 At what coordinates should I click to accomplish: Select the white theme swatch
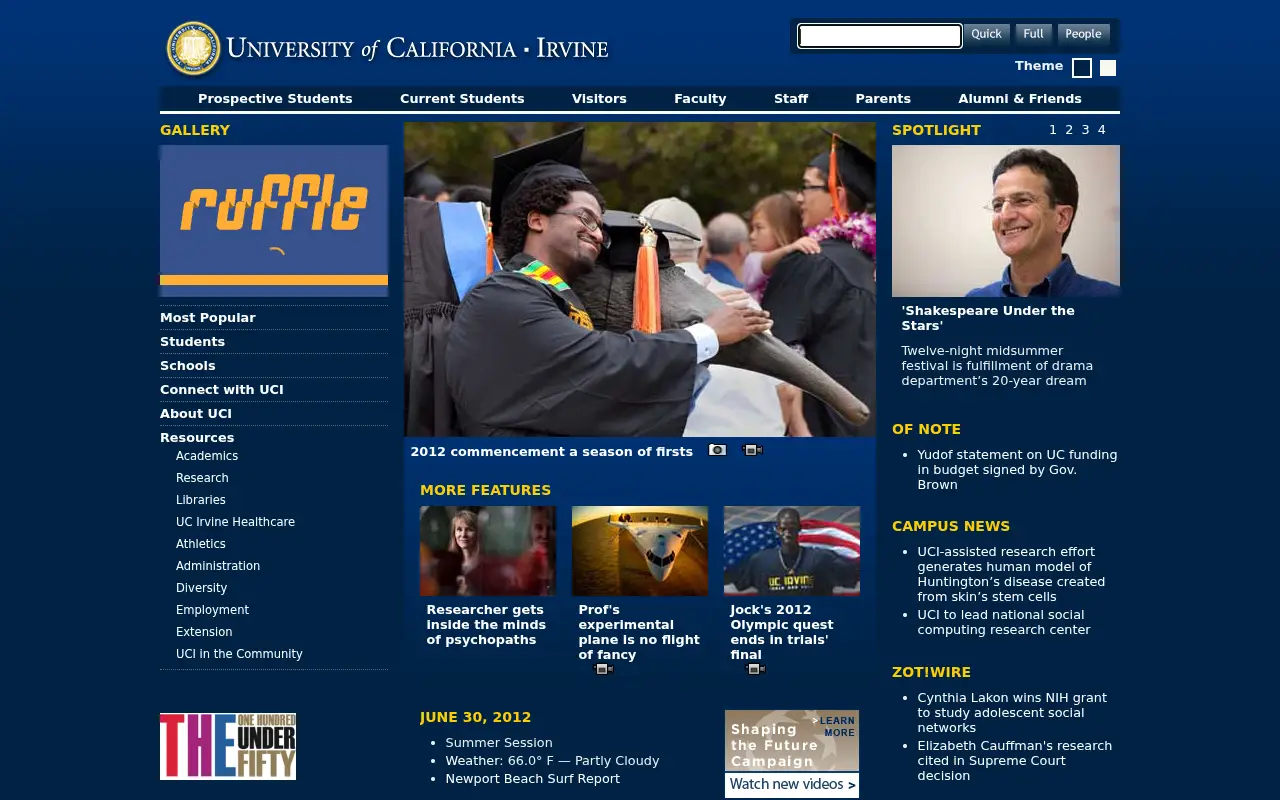tap(1108, 68)
